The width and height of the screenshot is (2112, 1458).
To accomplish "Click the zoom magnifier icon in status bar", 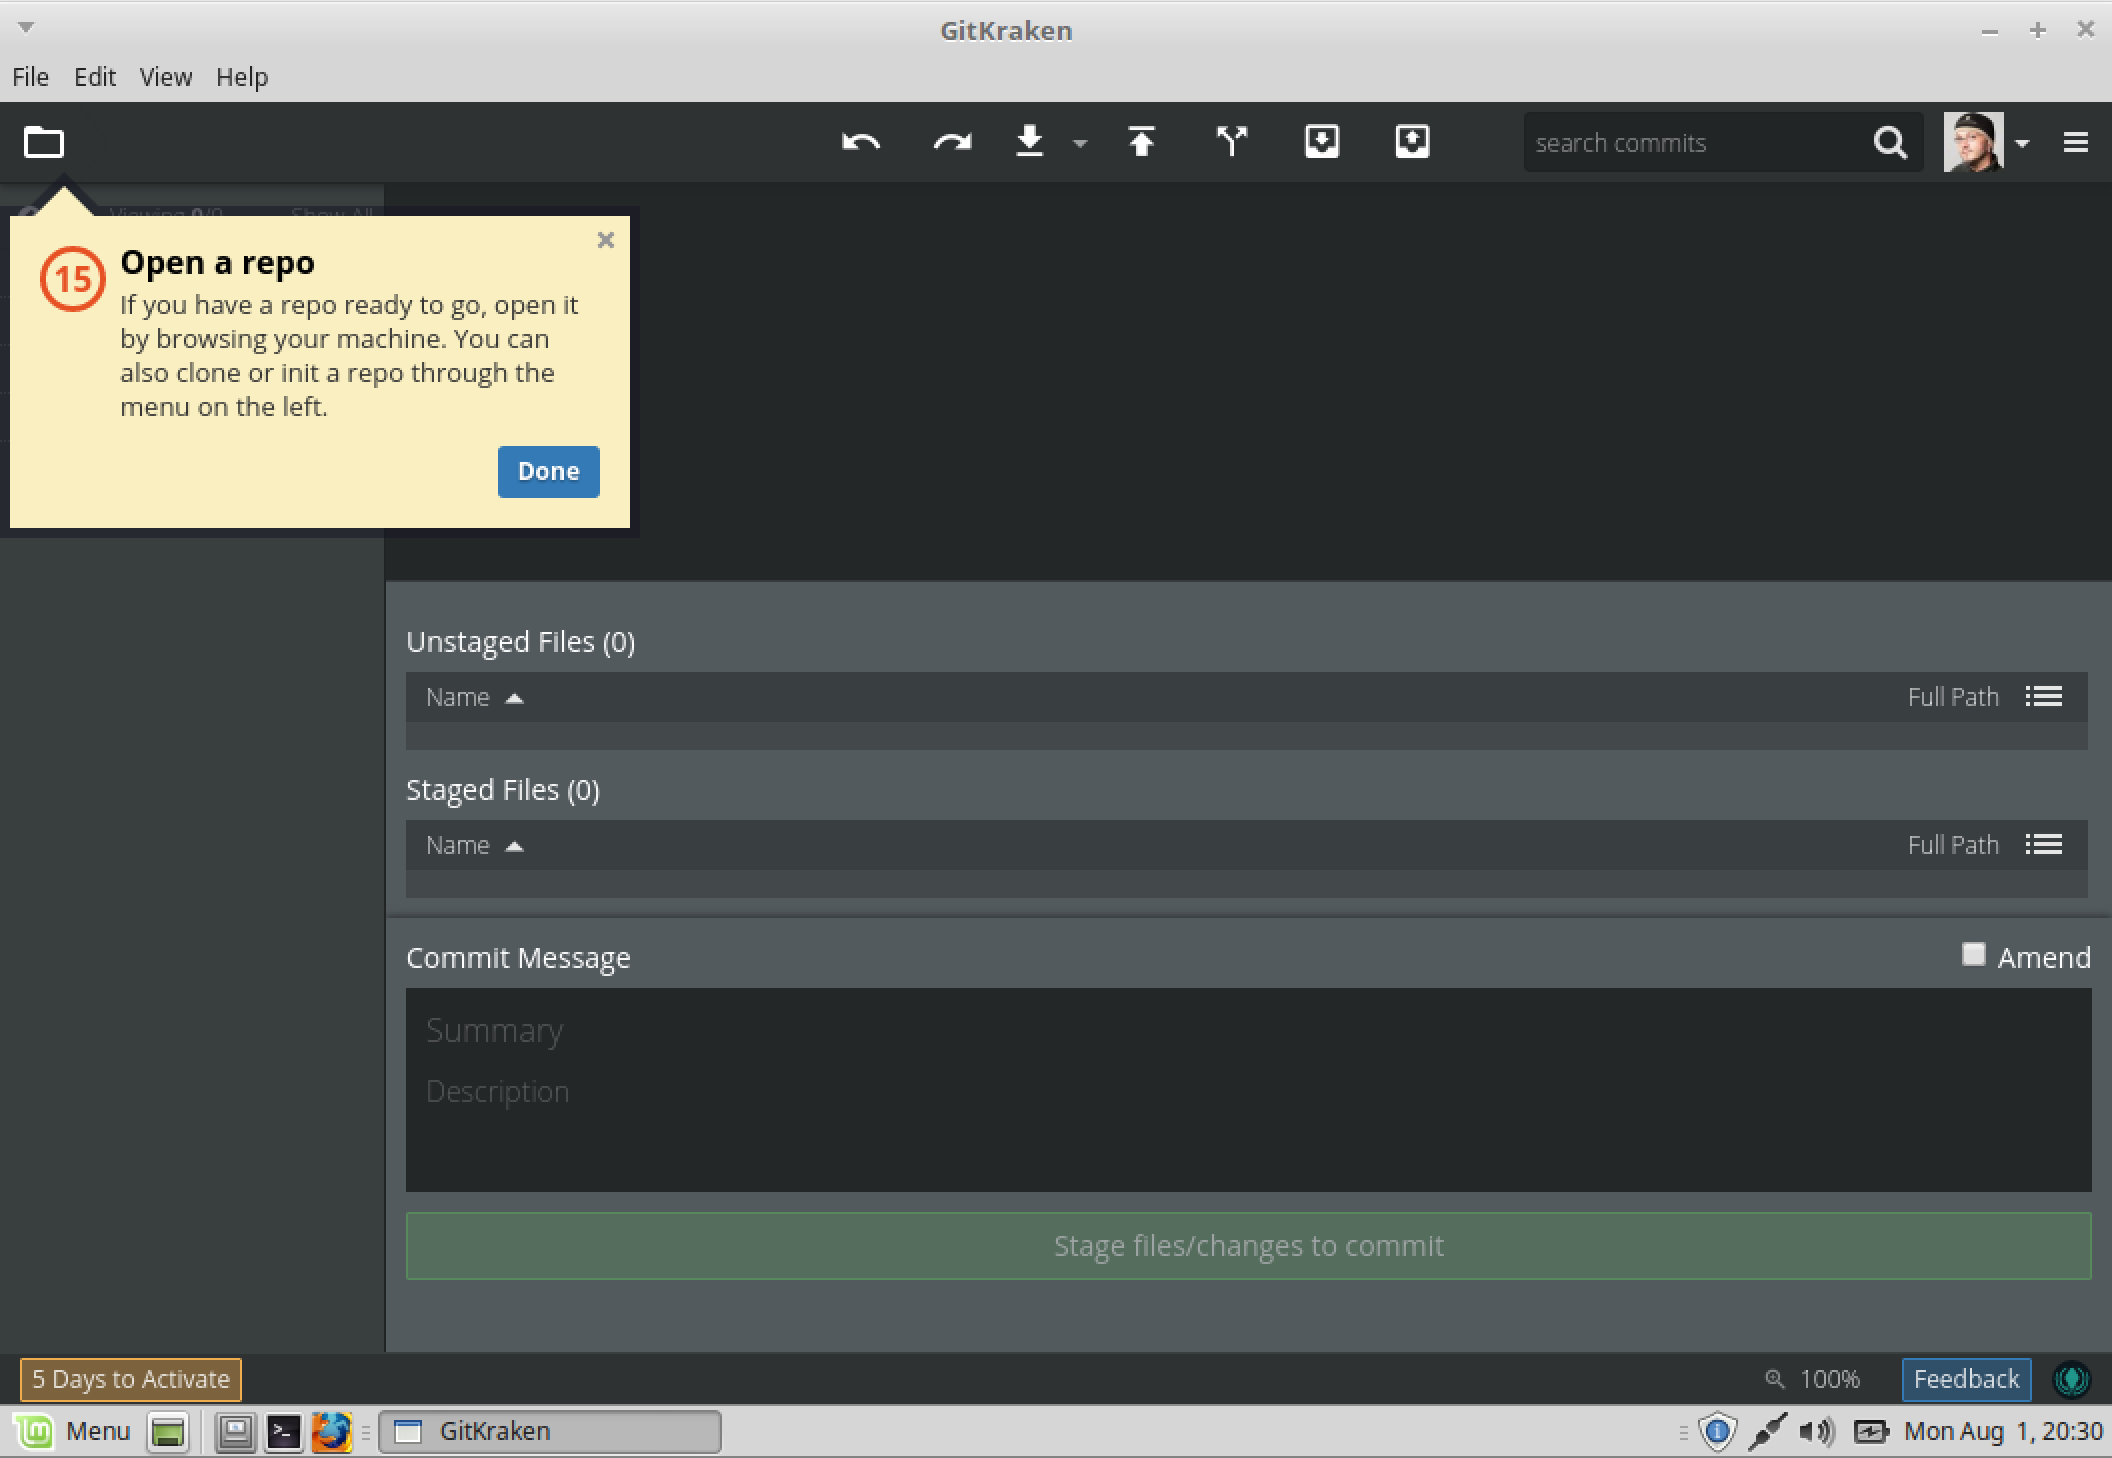I will pos(1775,1379).
